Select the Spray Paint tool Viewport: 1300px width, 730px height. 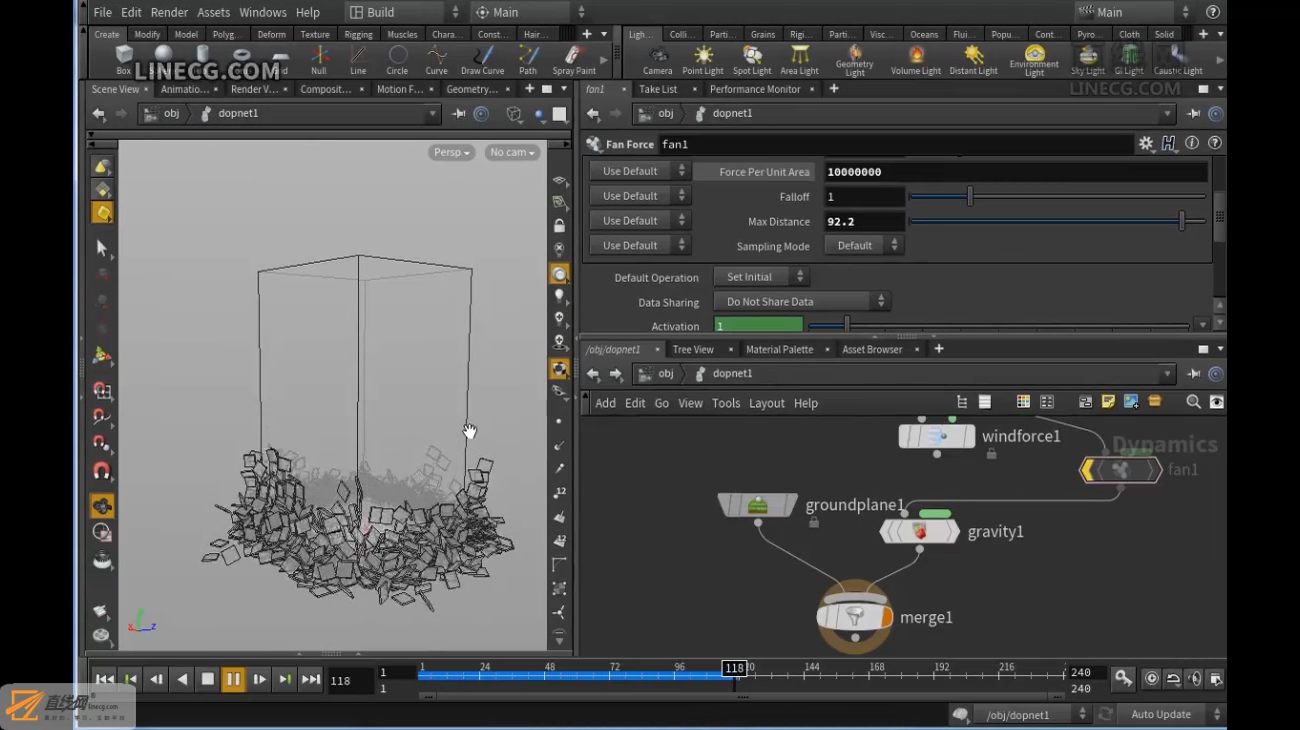(574, 59)
